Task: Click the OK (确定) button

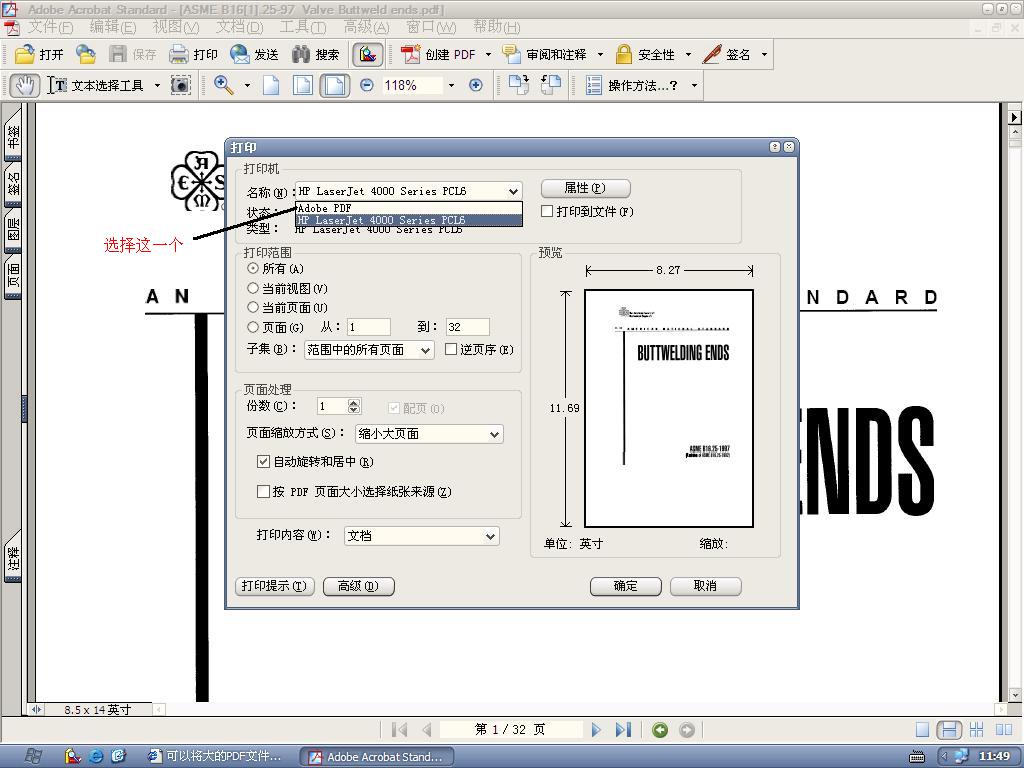Action: coord(626,586)
